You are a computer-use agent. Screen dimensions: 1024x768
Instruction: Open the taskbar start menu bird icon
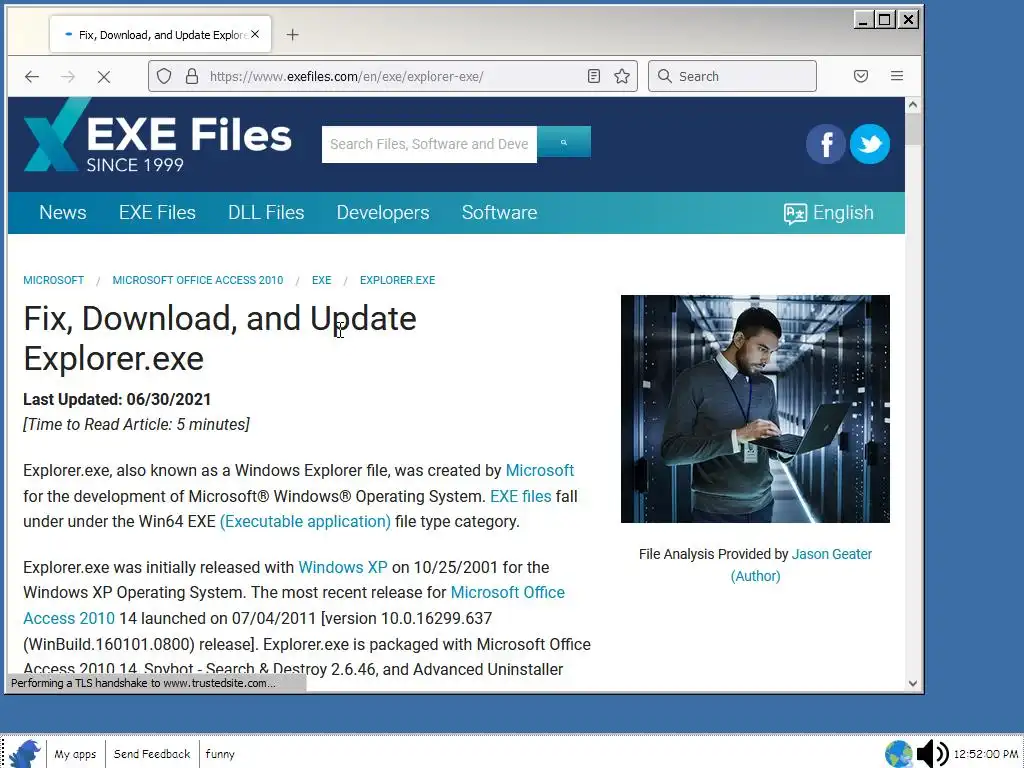click(25, 753)
